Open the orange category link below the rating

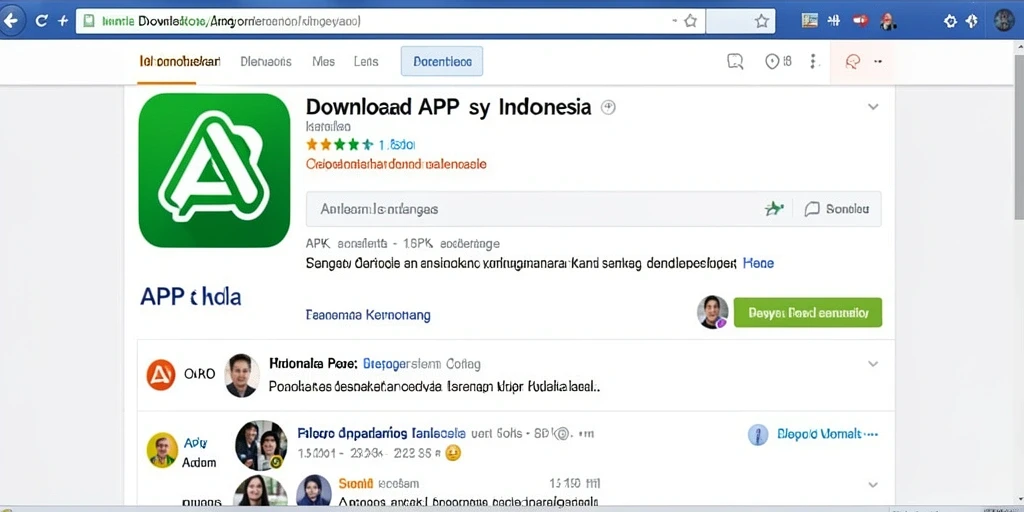(x=396, y=164)
